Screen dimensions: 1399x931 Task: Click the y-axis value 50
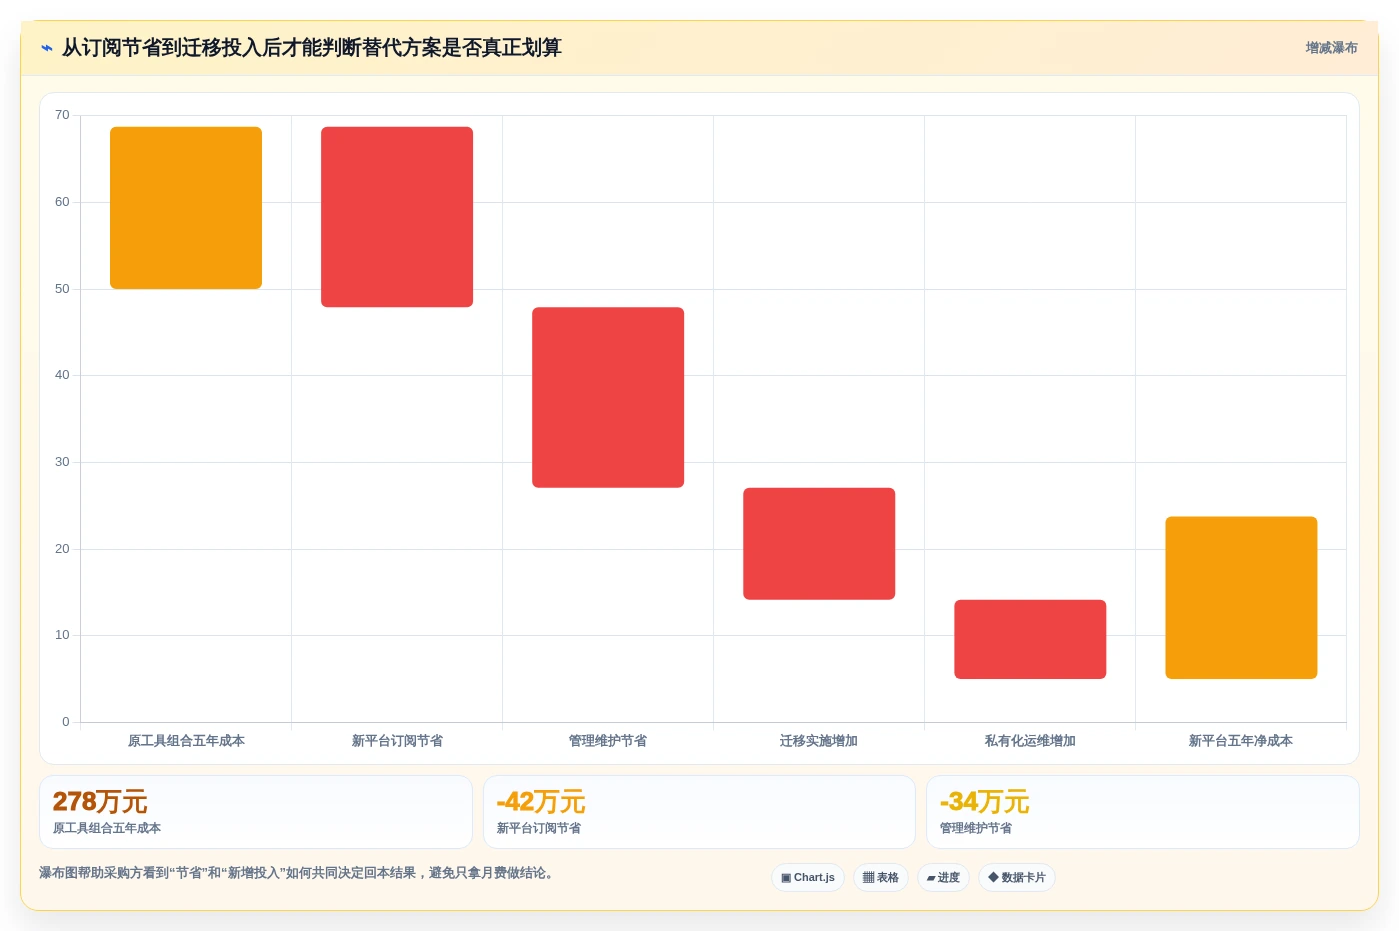coord(62,289)
